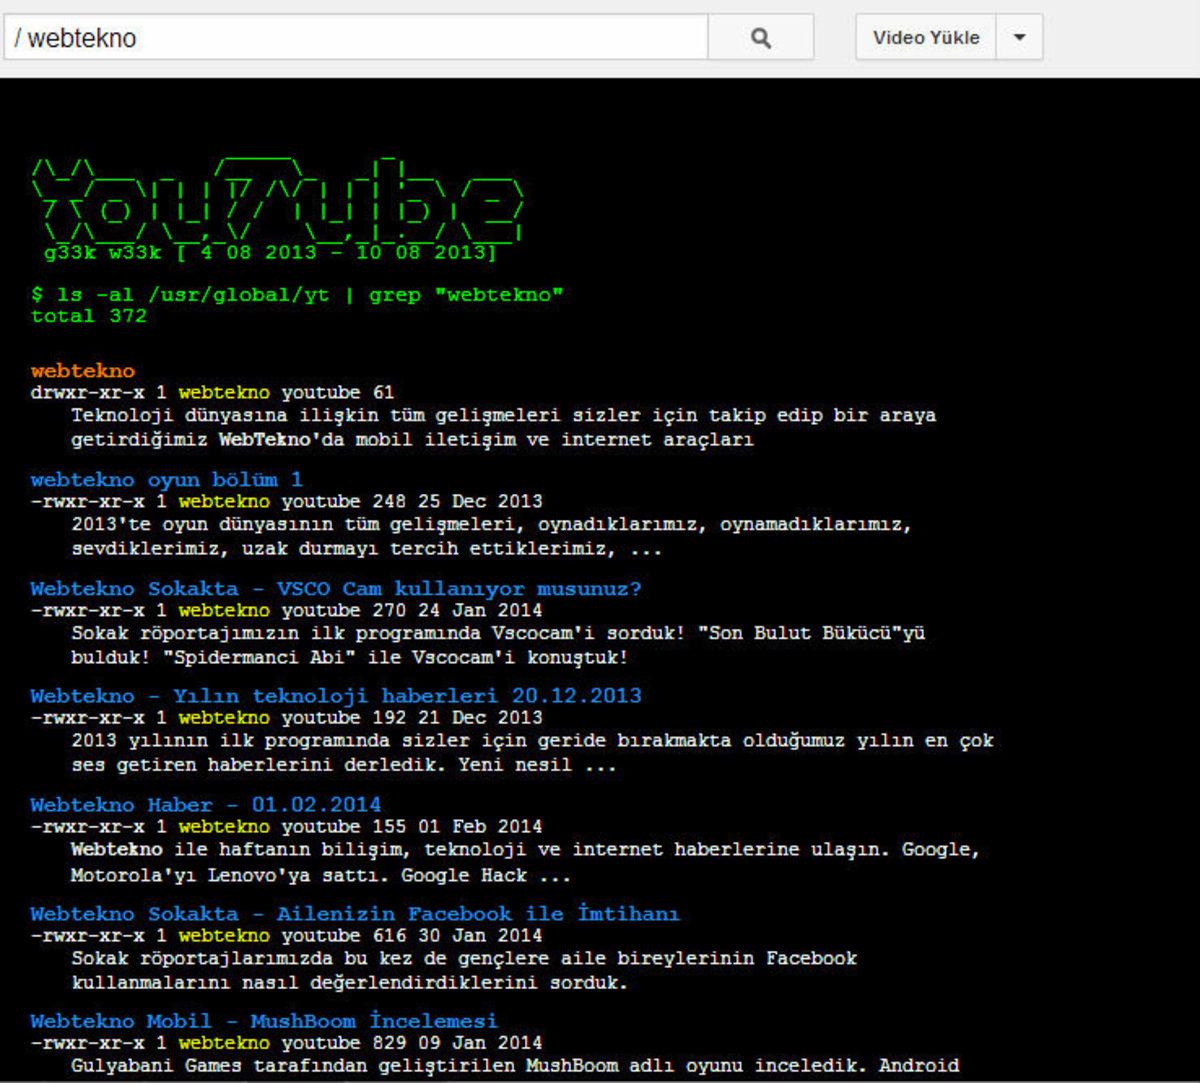Click yellow webtekno uploader on 24 Jan 2014 row
This screenshot has width=1200, height=1083.
(x=224, y=610)
